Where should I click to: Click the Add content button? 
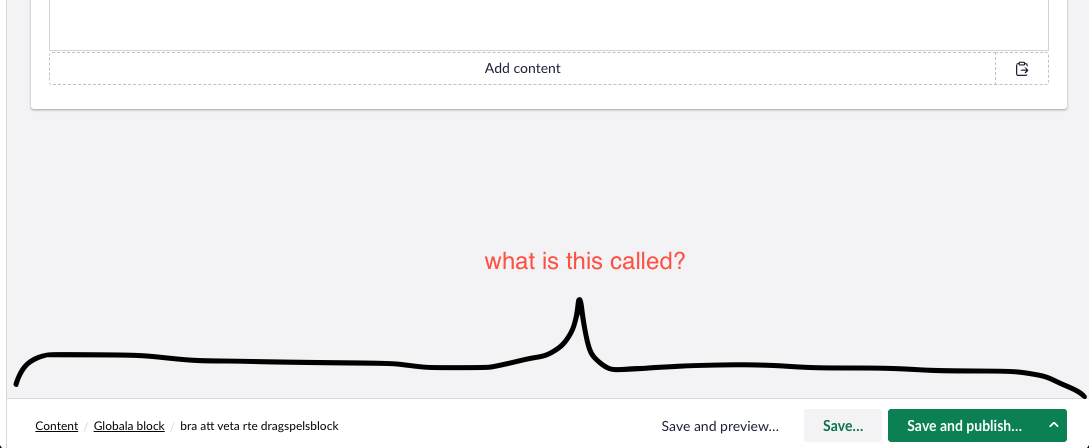pos(522,68)
